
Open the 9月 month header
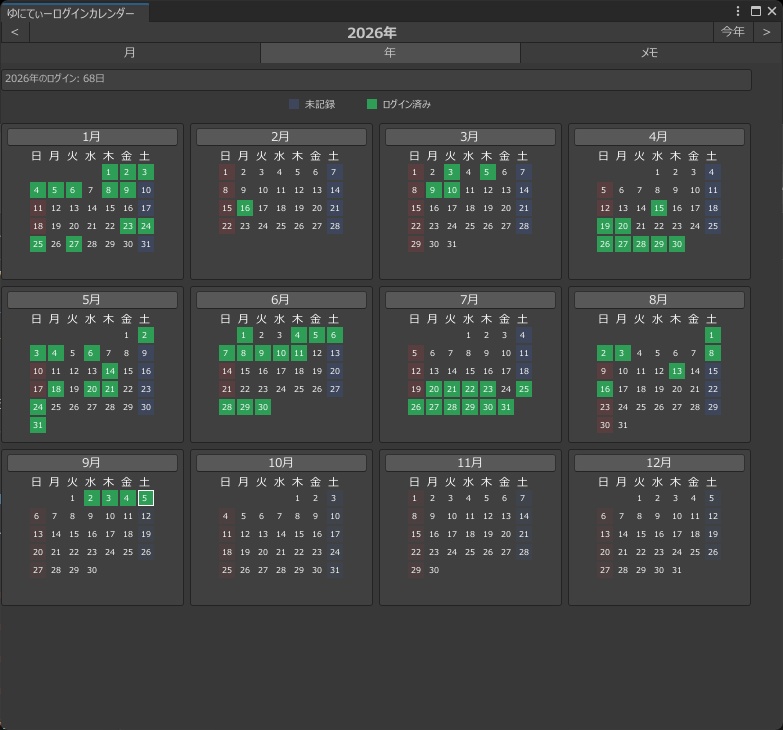pyautogui.click(x=92, y=463)
